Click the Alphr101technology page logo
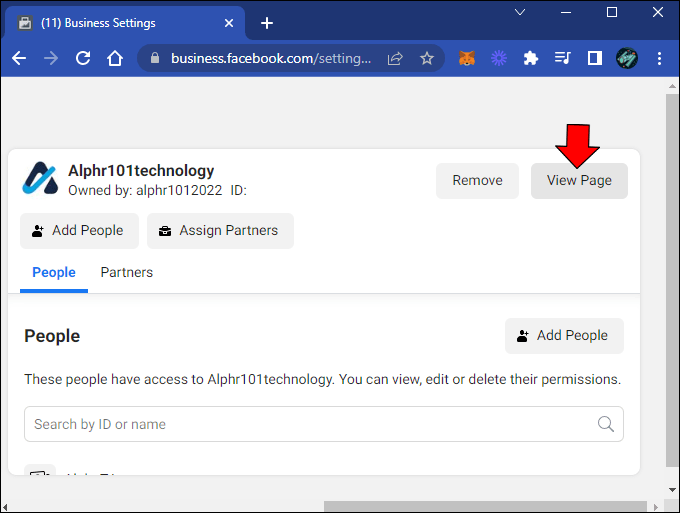Screen dimensions: 680x513 [40, 178]
